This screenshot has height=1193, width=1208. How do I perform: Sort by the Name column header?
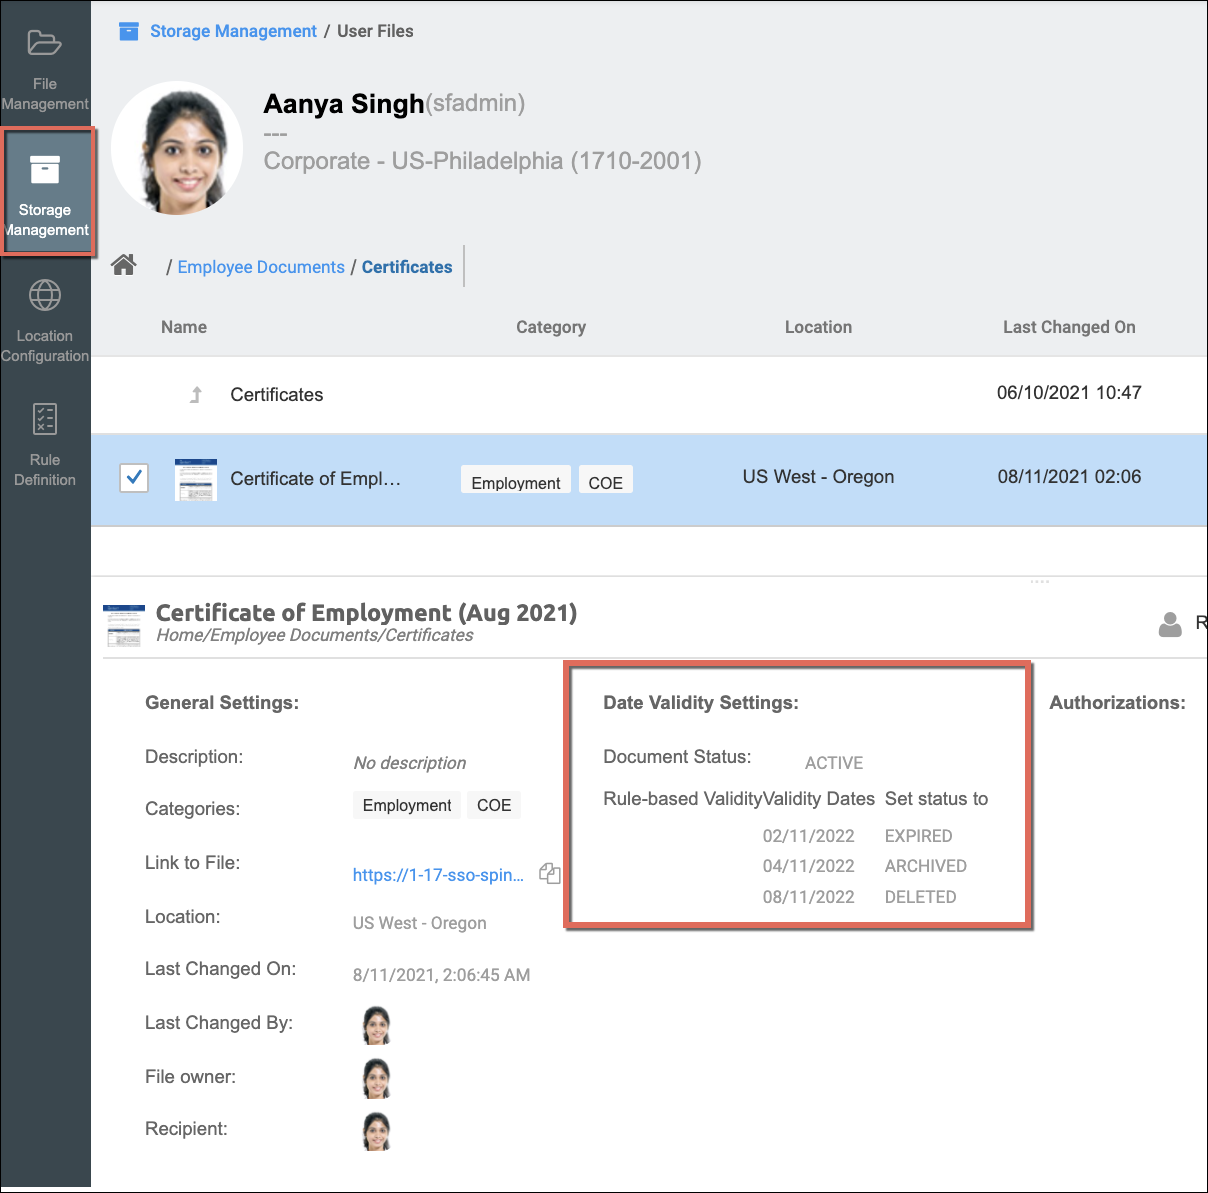click(x=184, y=327)
